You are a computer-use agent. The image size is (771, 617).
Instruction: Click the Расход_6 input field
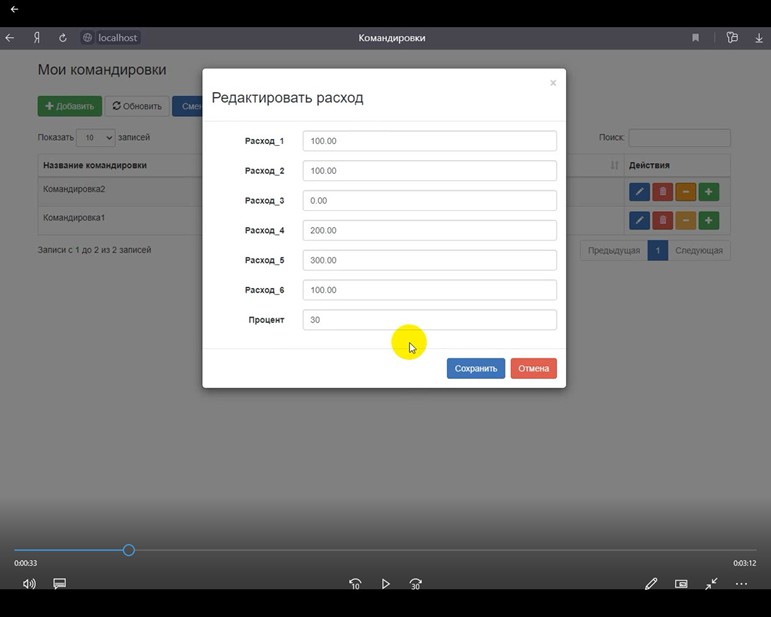429,290
